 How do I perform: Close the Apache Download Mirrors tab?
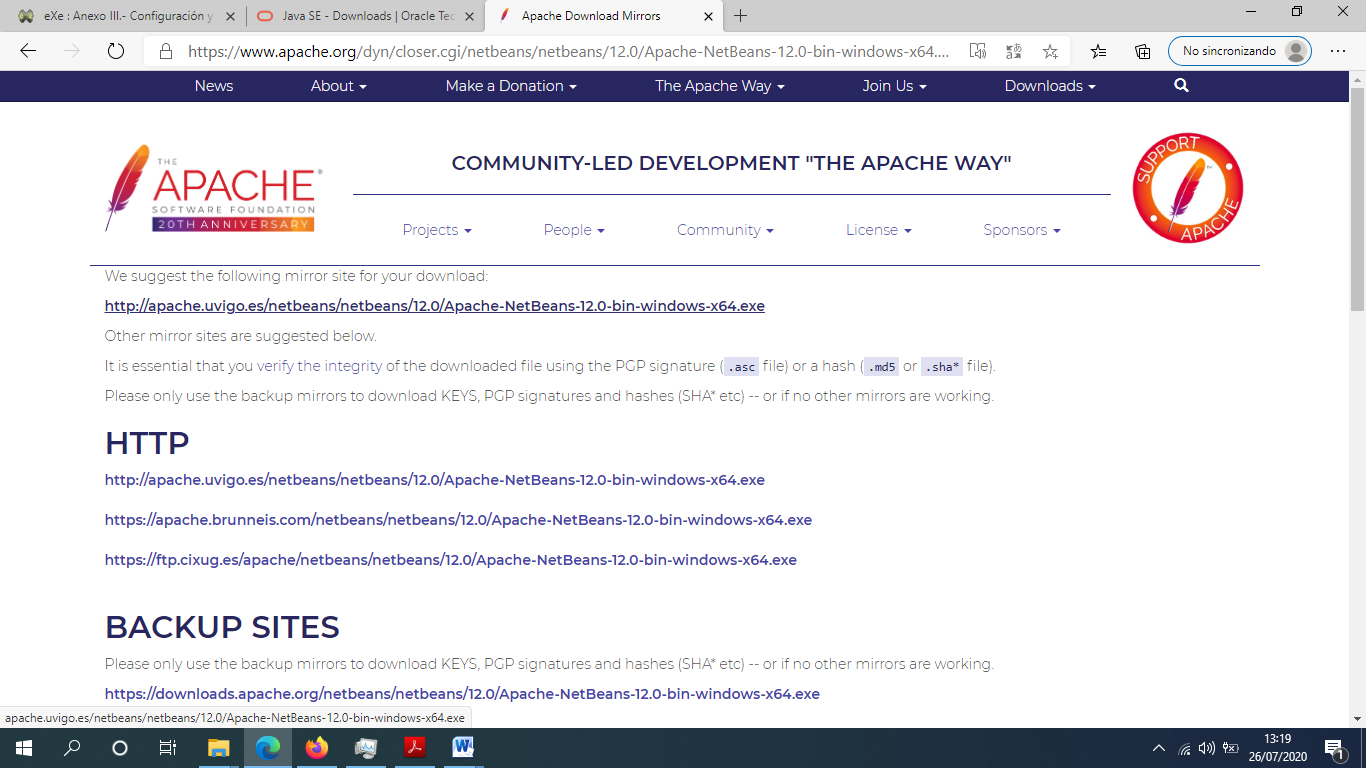(709, 16)
